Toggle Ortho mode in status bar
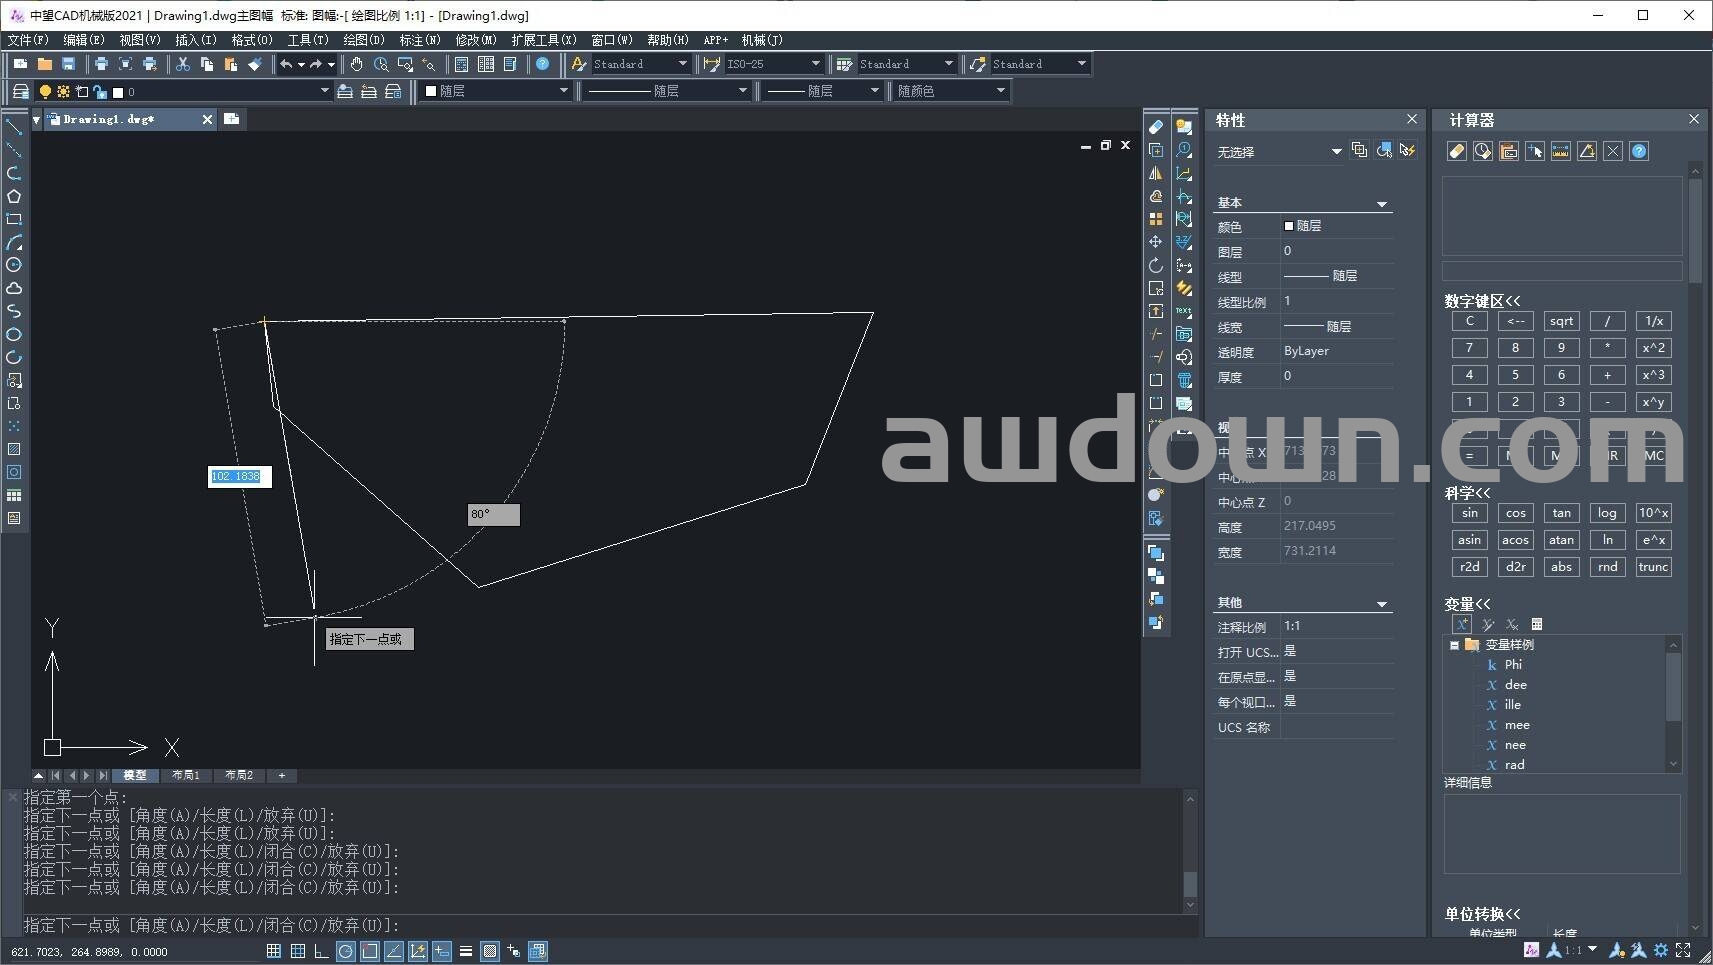1713x965 pixels. [x=321, y=951]
